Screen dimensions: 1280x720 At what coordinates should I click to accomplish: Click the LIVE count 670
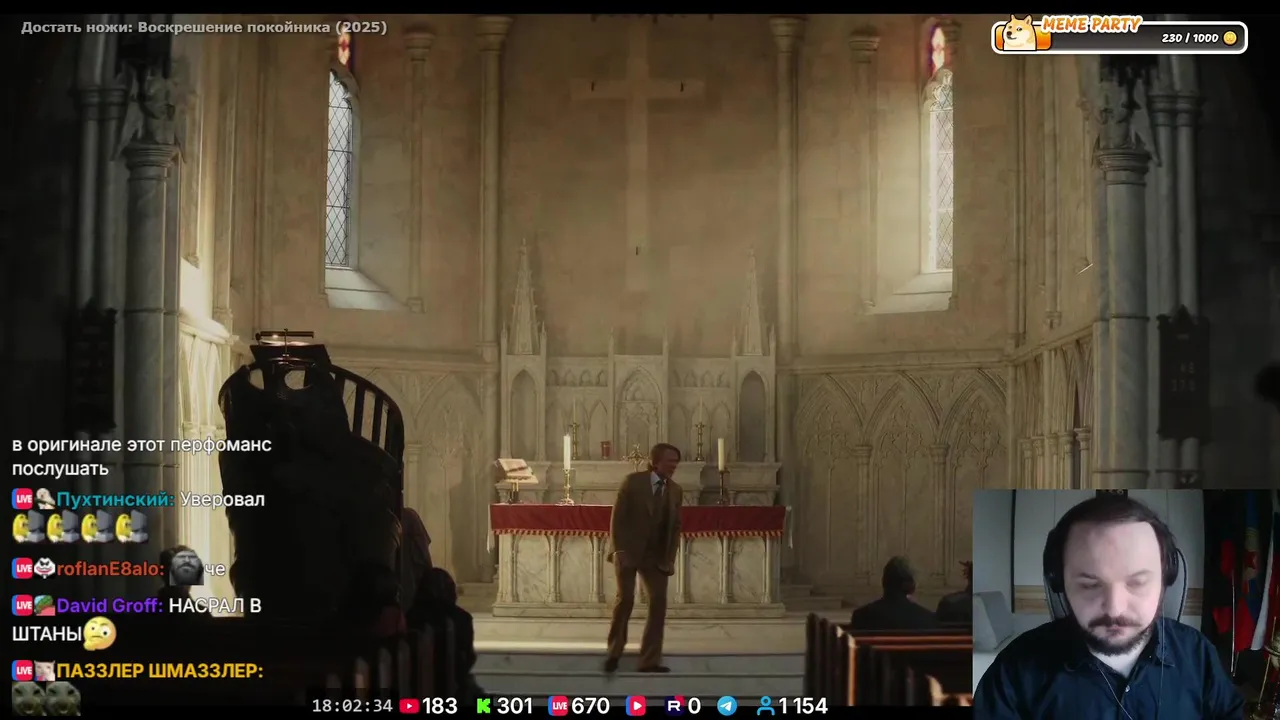pos(590,706)
